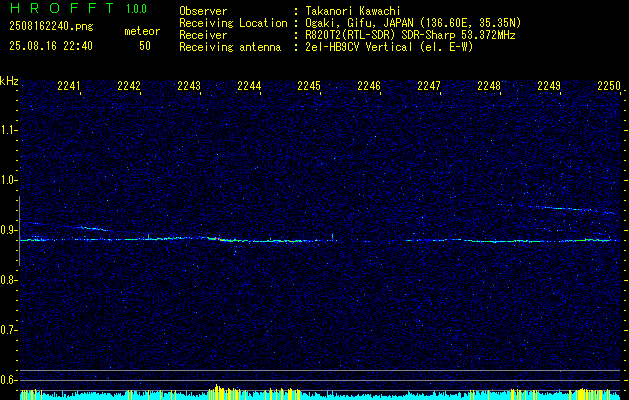Click the red peak on the carrier trace
This screenshot has width=629, height=400.
pos(217,238)
